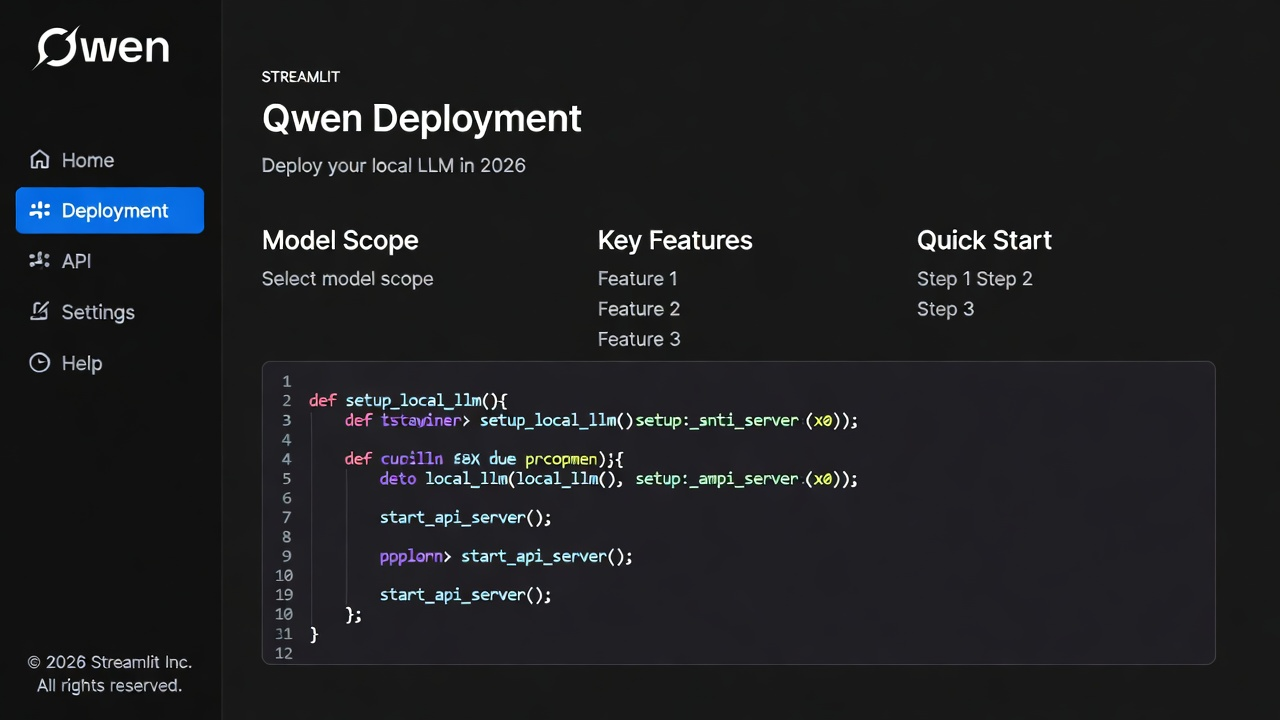The image size is (1280, 720).
Task: Click the Quick Start heading
Action: click(x=984, y=240)
